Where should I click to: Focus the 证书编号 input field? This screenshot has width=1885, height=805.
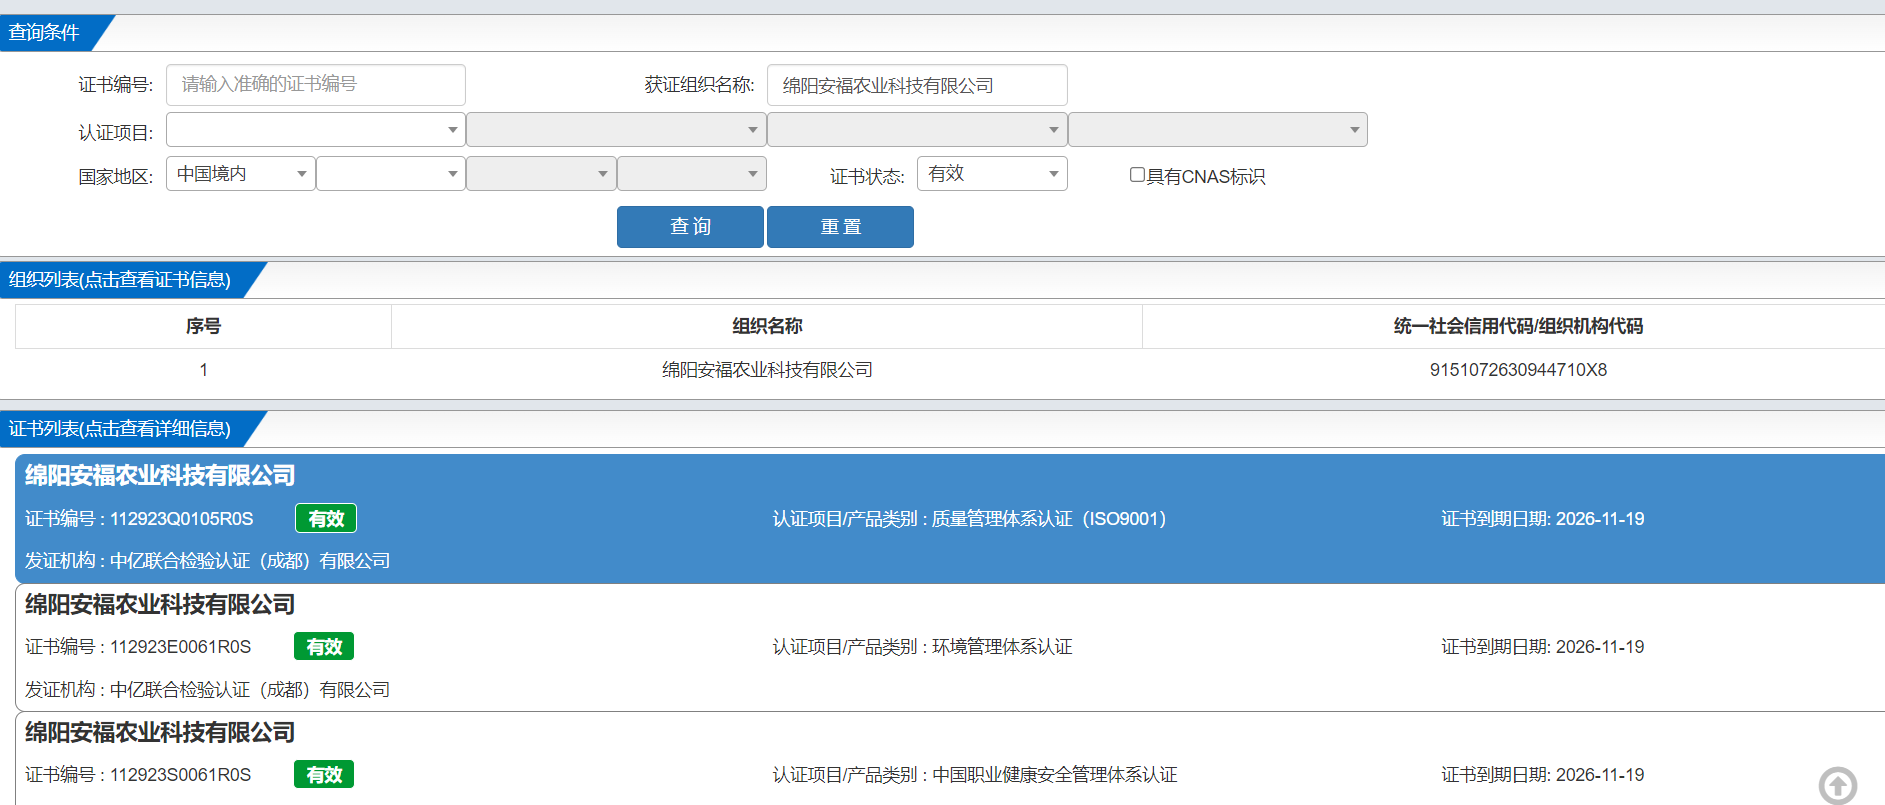tap(316, 85)
